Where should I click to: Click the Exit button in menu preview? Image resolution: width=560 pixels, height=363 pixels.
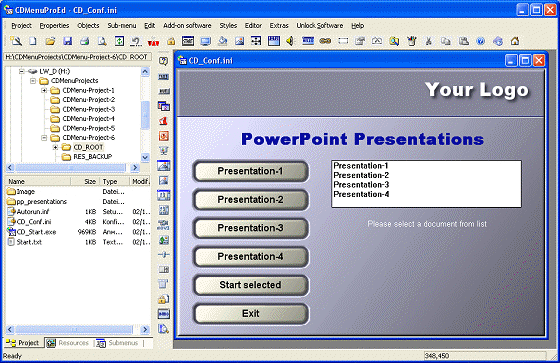[x=251, y=314]
